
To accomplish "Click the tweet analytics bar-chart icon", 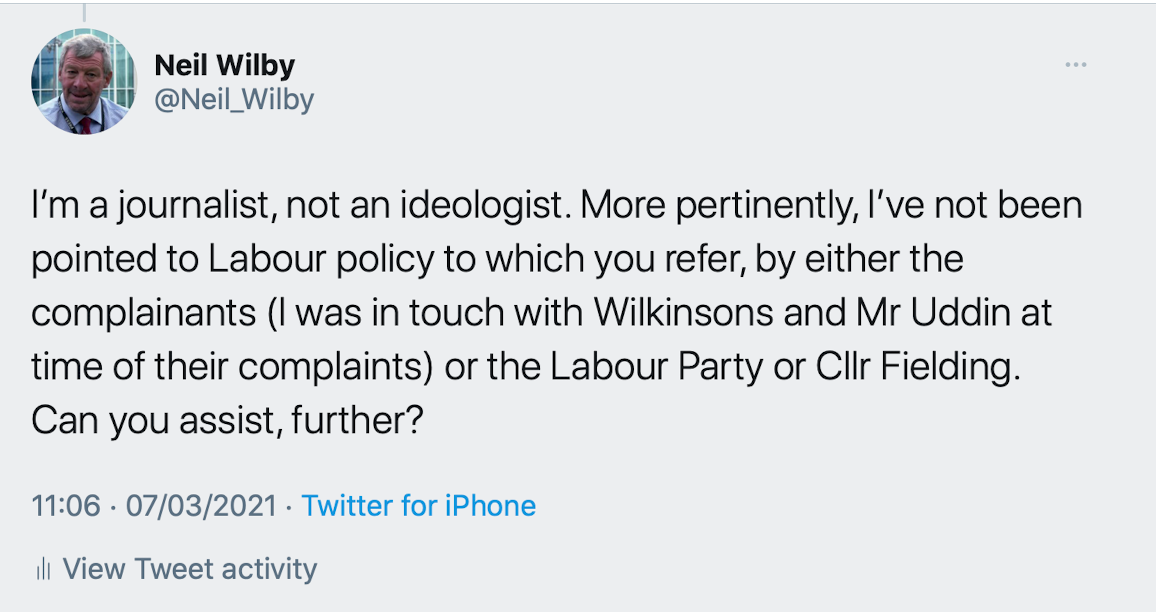I will tap(42, 570).
